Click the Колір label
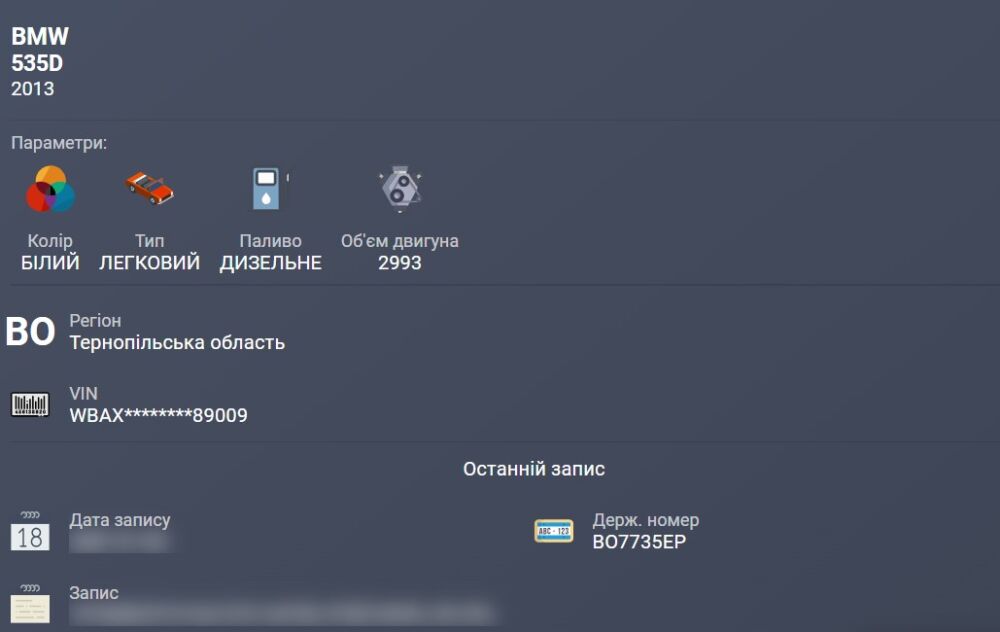 (50, 241)
